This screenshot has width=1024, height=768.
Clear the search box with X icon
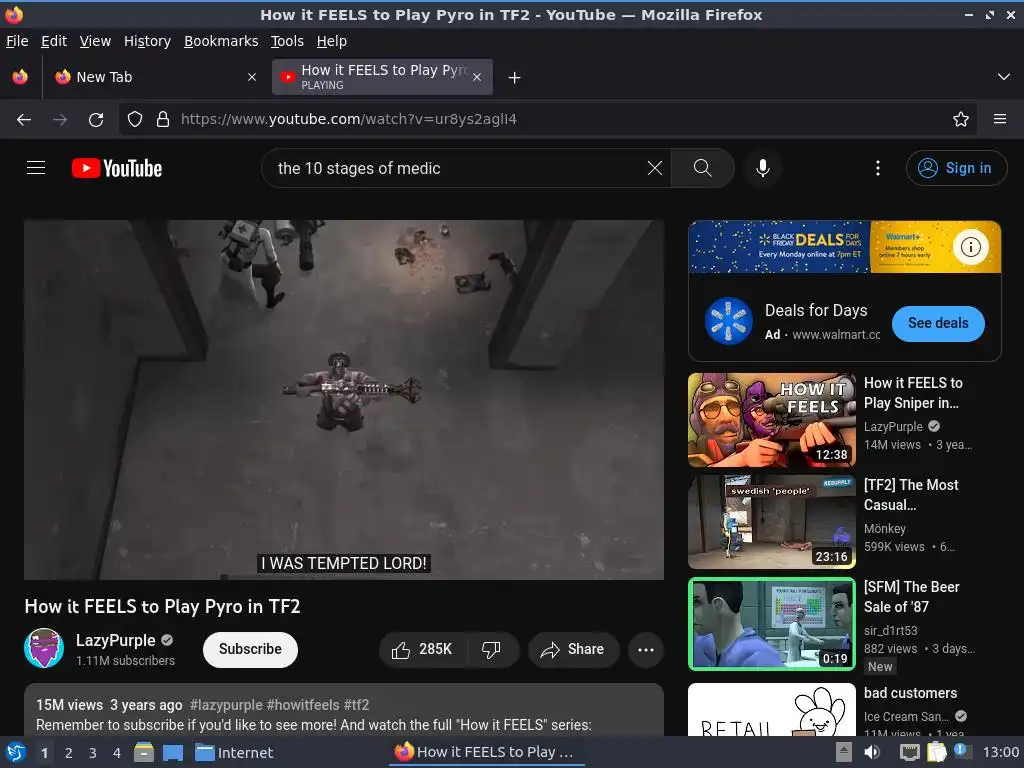pos(654,168)
